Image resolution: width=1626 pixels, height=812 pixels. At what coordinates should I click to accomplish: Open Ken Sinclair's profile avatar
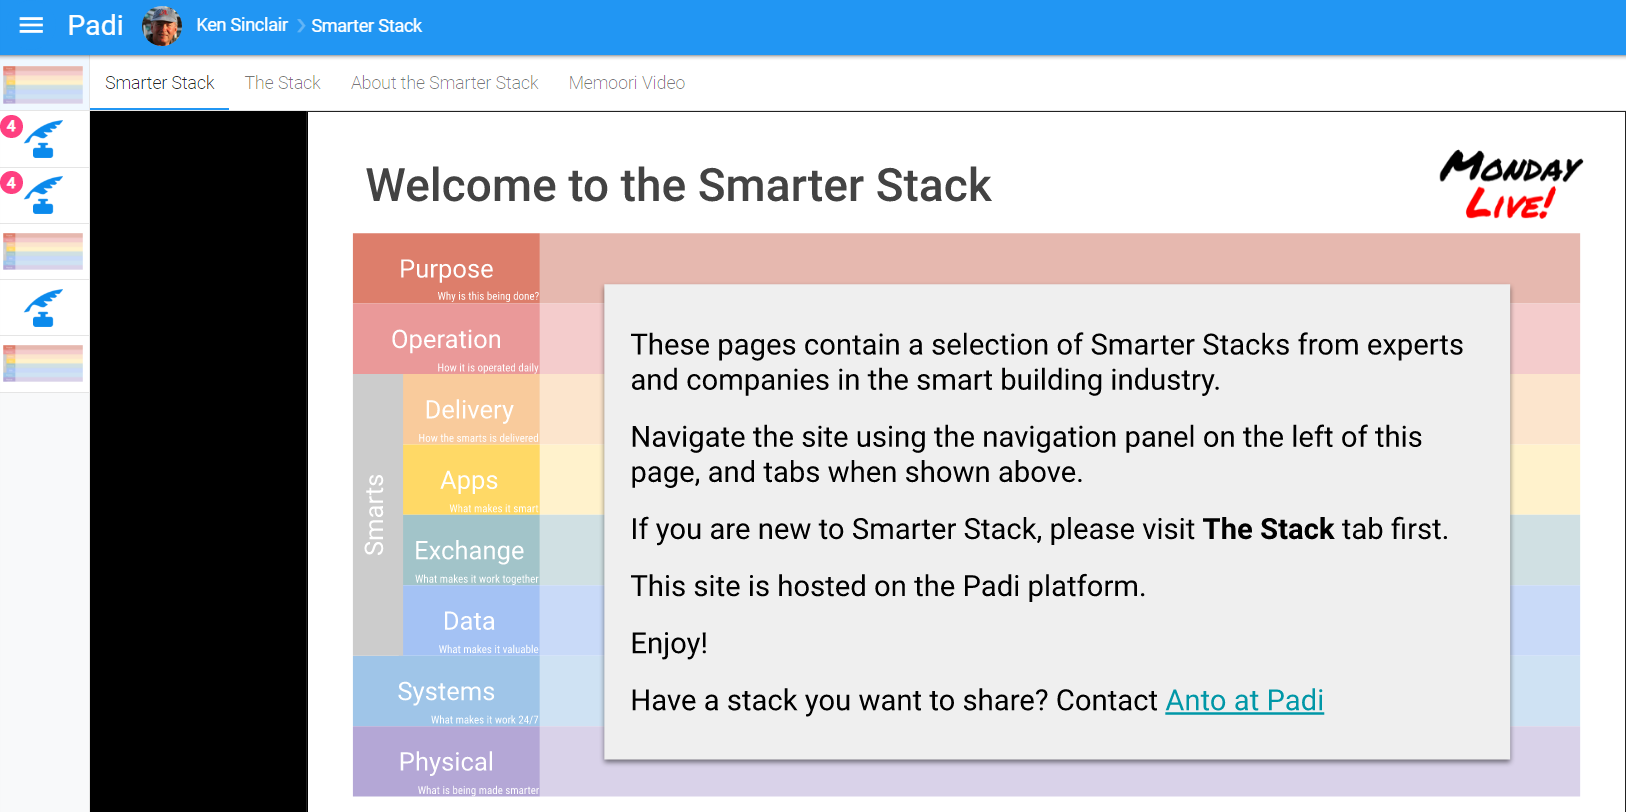[x=162, y=26]
